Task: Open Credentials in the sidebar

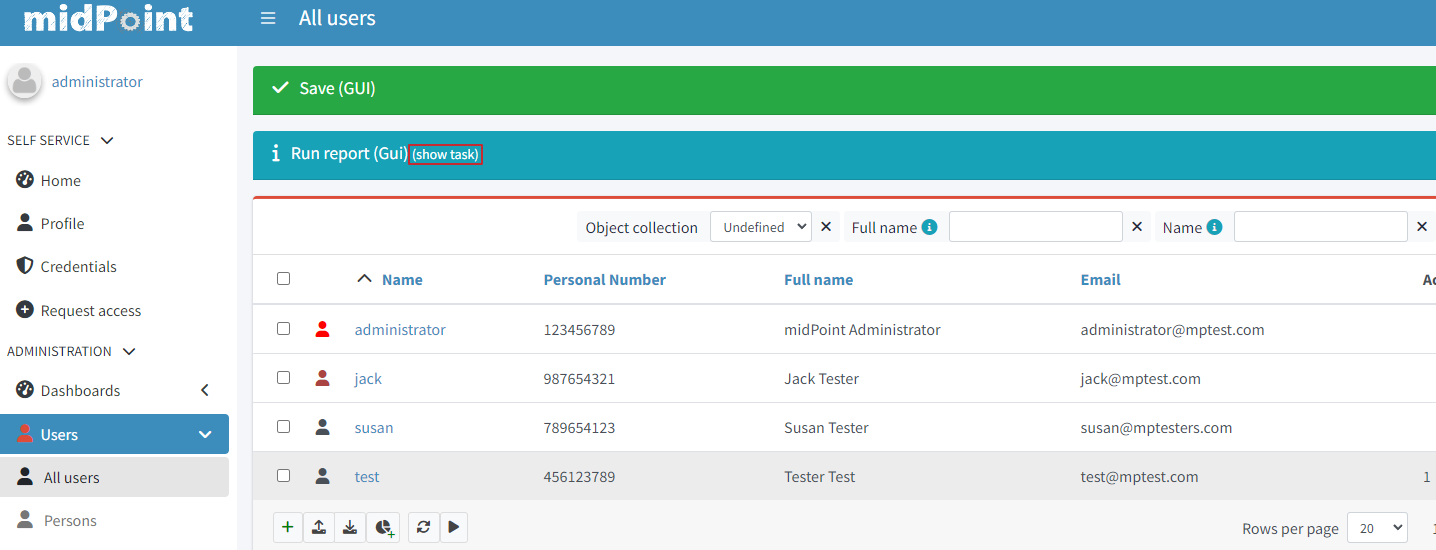Action: pos(78,267)
